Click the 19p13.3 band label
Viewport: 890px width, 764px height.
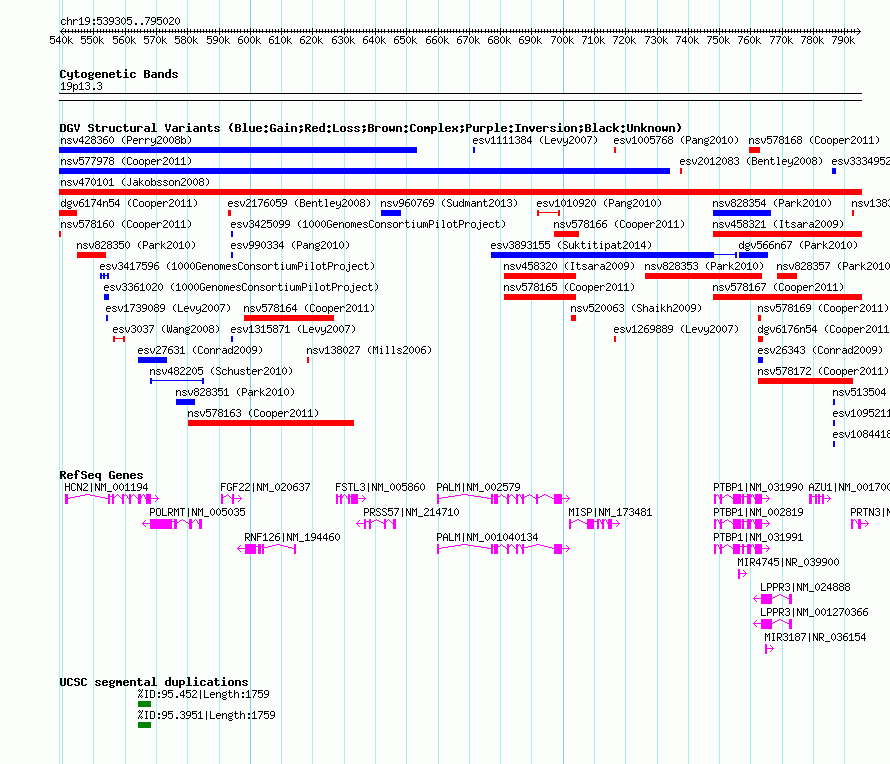[81, 86]
